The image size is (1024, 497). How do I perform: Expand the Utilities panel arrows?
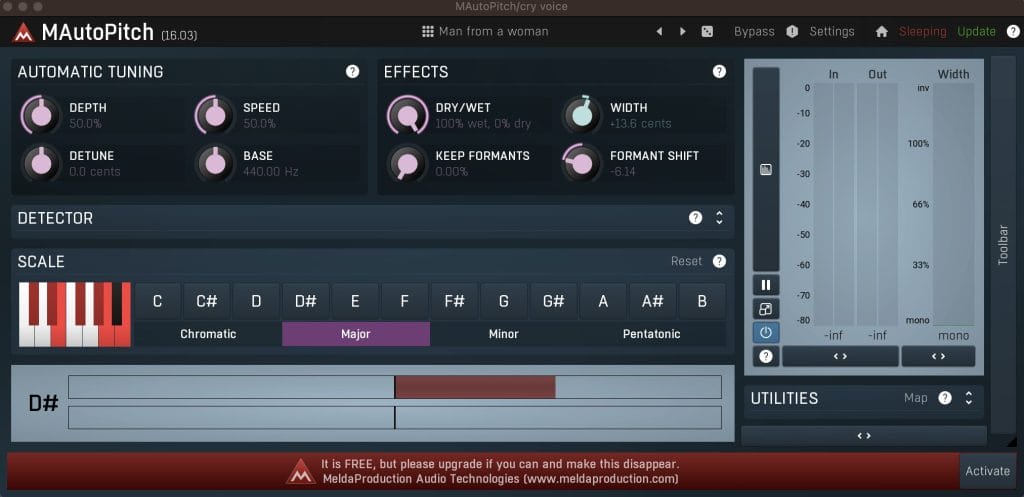coord(968,398)
